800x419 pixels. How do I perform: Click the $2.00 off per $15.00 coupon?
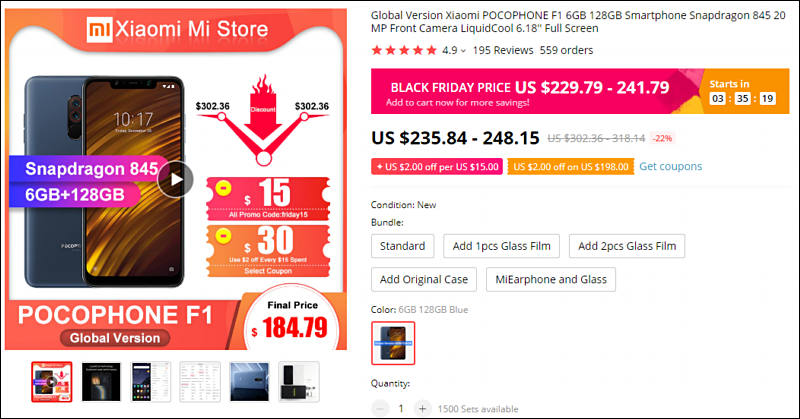pos(436,166)
